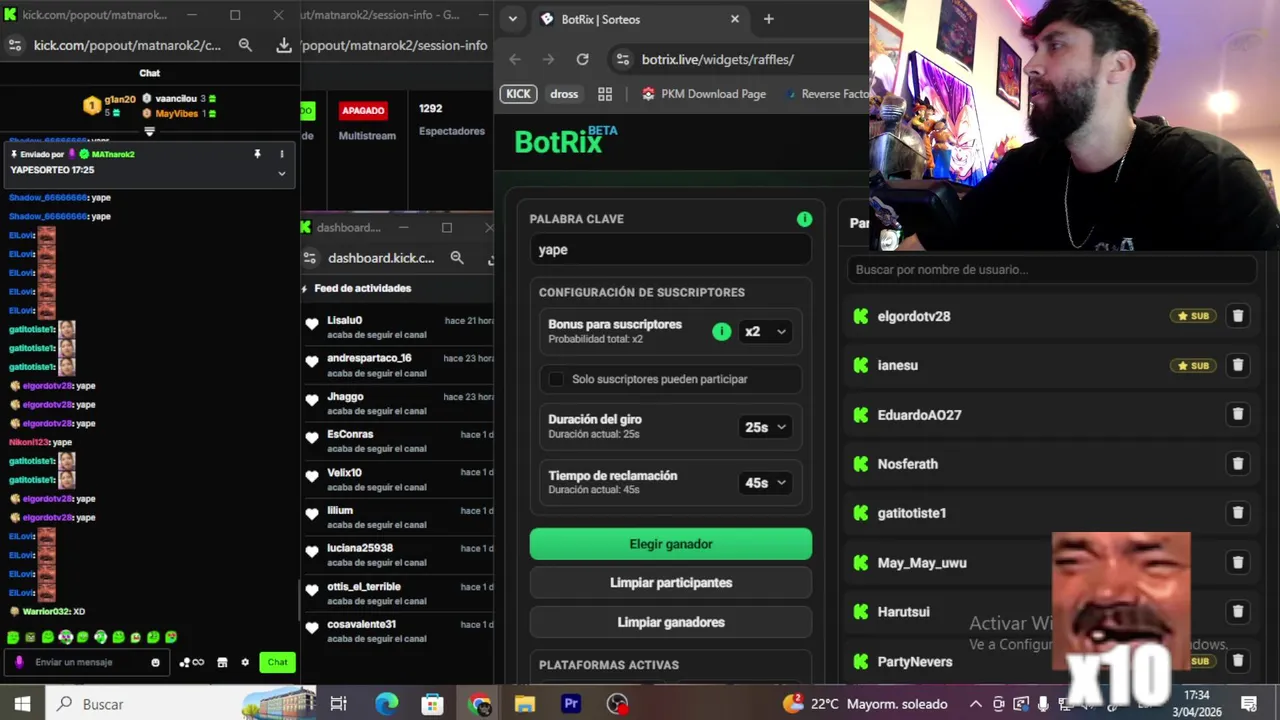This screenshot has height=720, width=1280.
Task: Toggle the APAGADO Multistream status
Action: point(362,110)
